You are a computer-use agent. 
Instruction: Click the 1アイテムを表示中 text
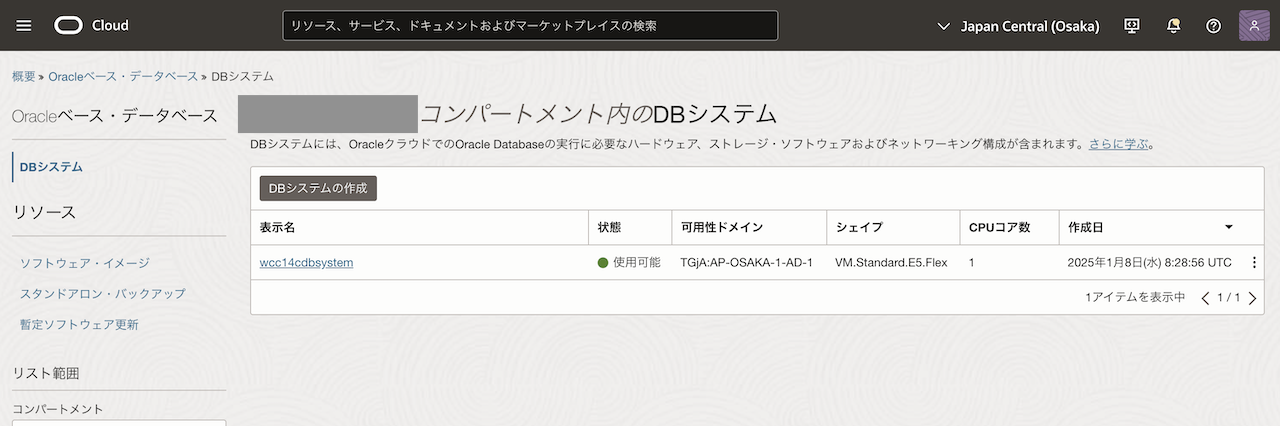click(x=1135, y=298)
